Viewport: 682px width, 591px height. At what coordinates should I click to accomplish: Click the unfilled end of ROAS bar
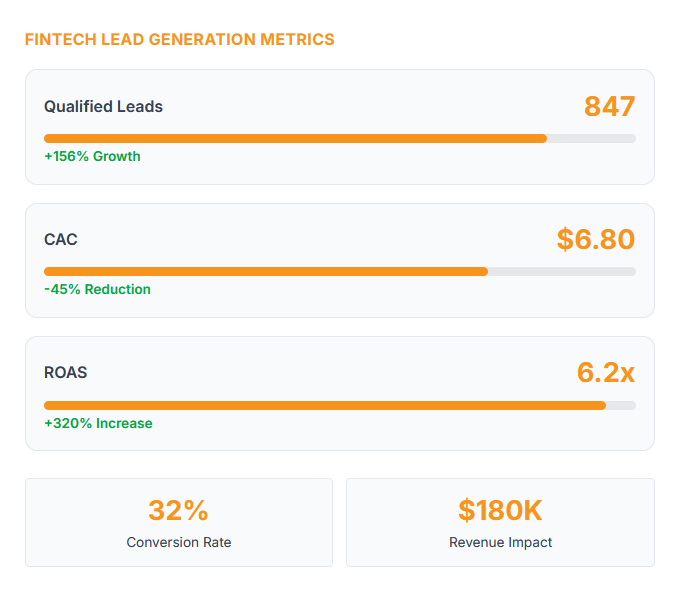(621, 405)
